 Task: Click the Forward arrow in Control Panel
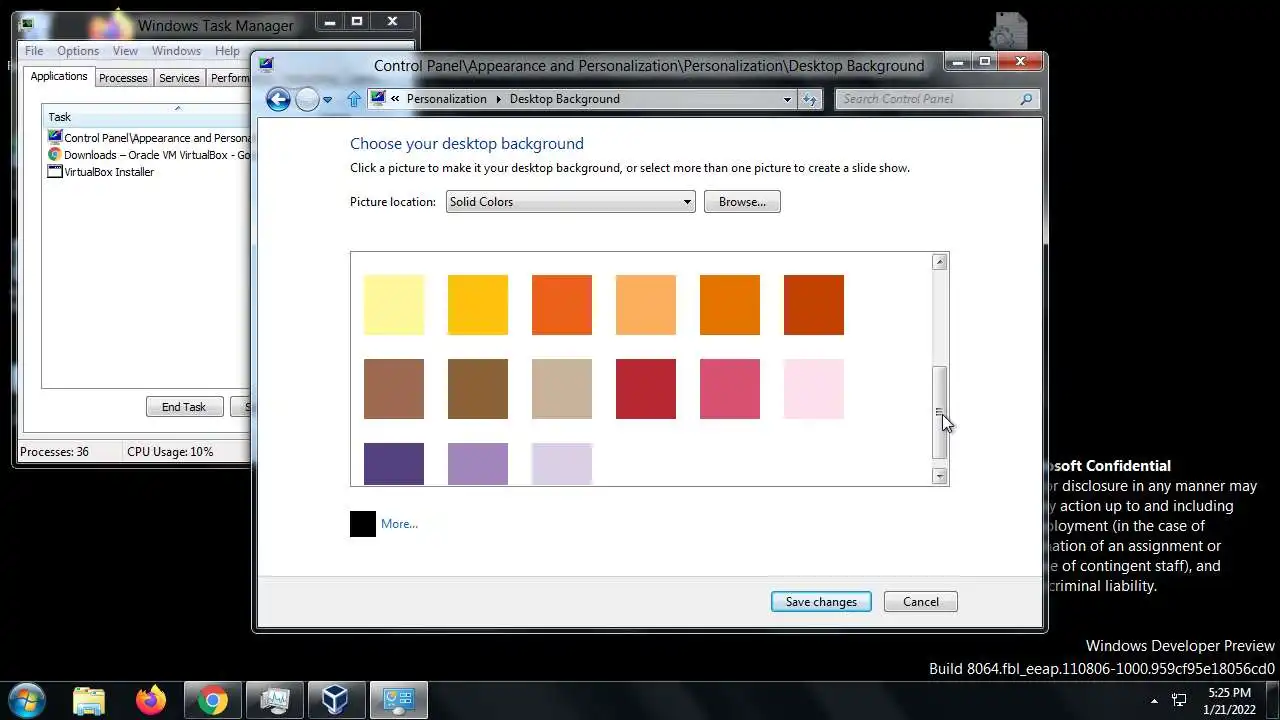[x=307, y=99]
